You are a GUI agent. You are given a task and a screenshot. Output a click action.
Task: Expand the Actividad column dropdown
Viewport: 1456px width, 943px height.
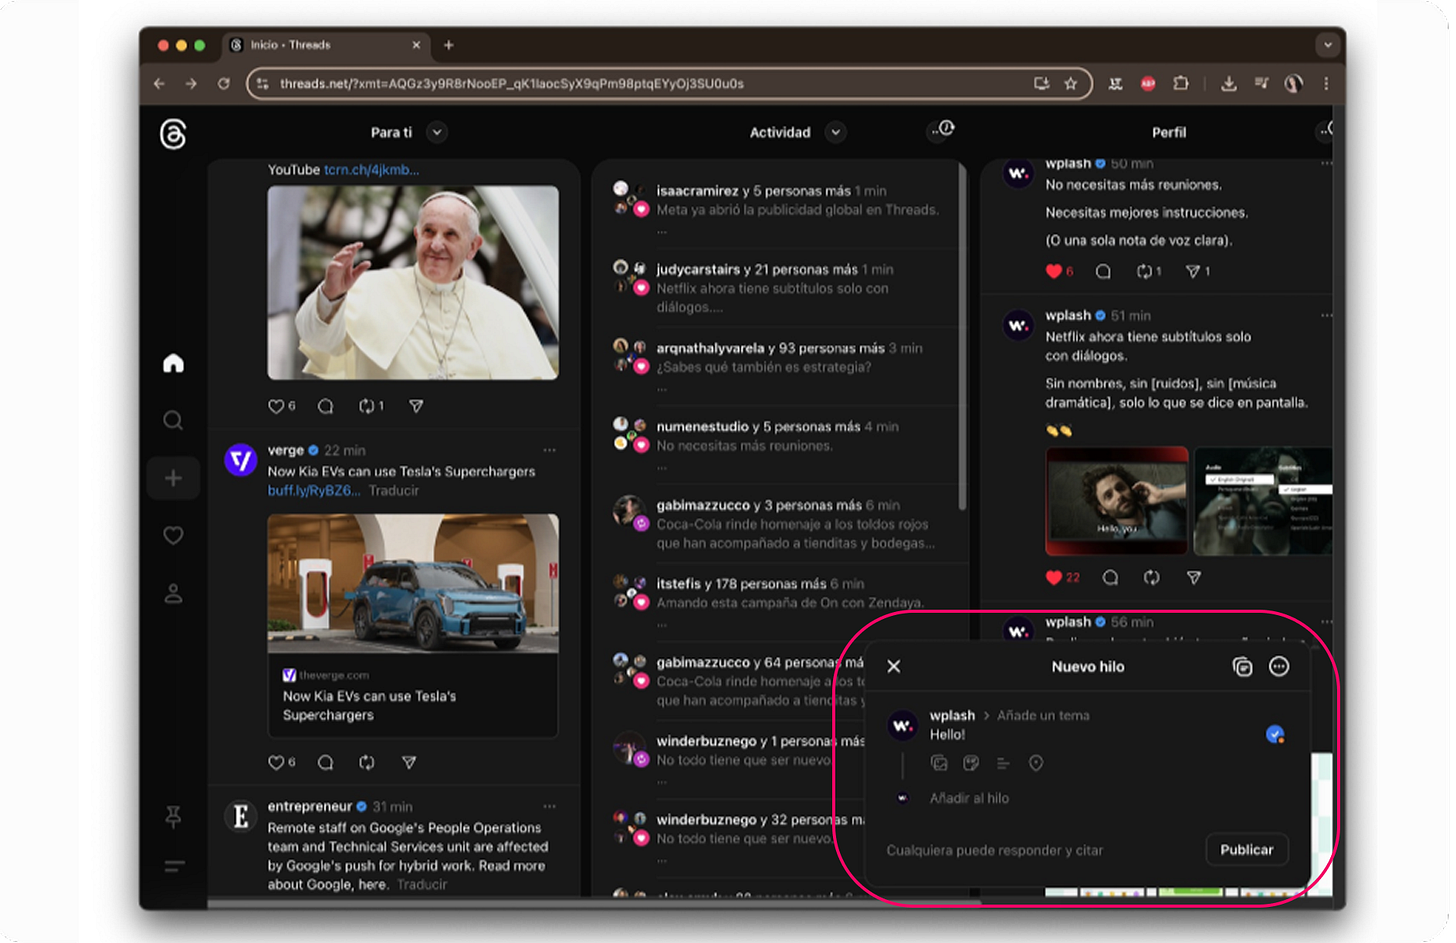point(836,132)
